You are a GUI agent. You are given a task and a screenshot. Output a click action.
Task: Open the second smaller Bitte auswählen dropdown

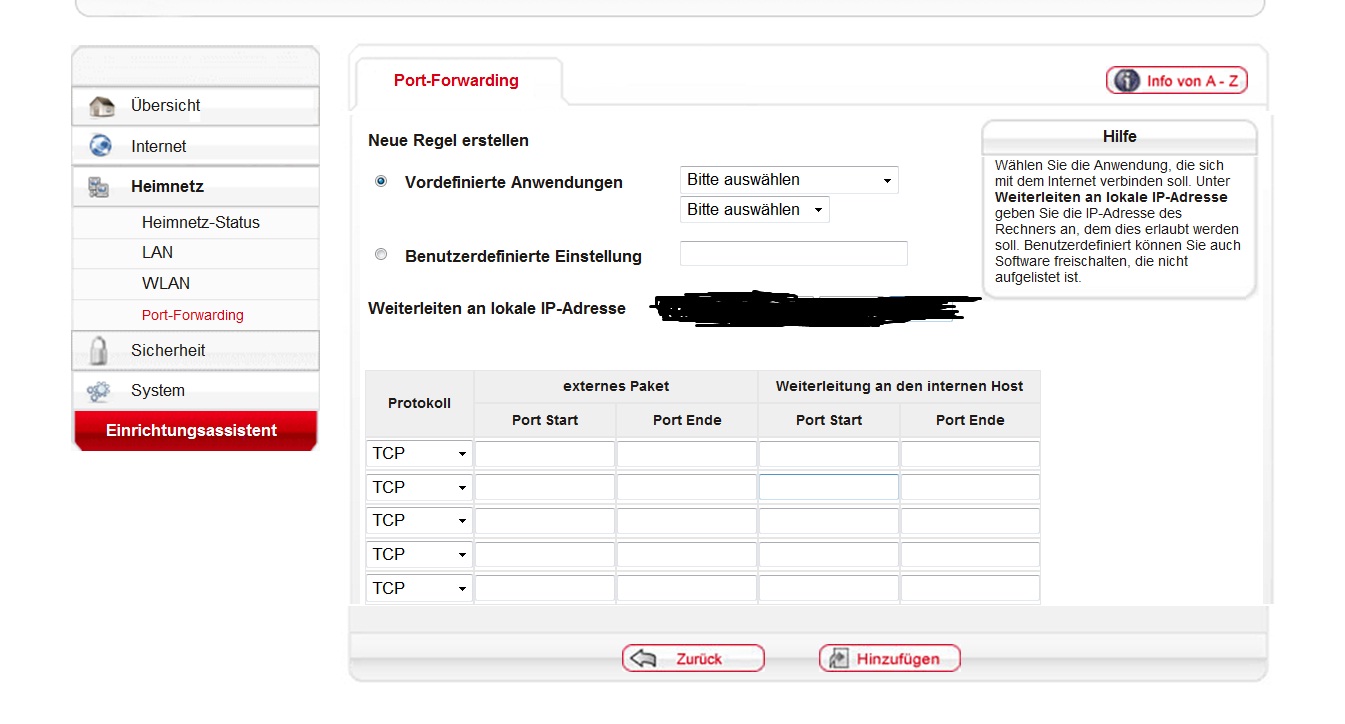[755, 210]
